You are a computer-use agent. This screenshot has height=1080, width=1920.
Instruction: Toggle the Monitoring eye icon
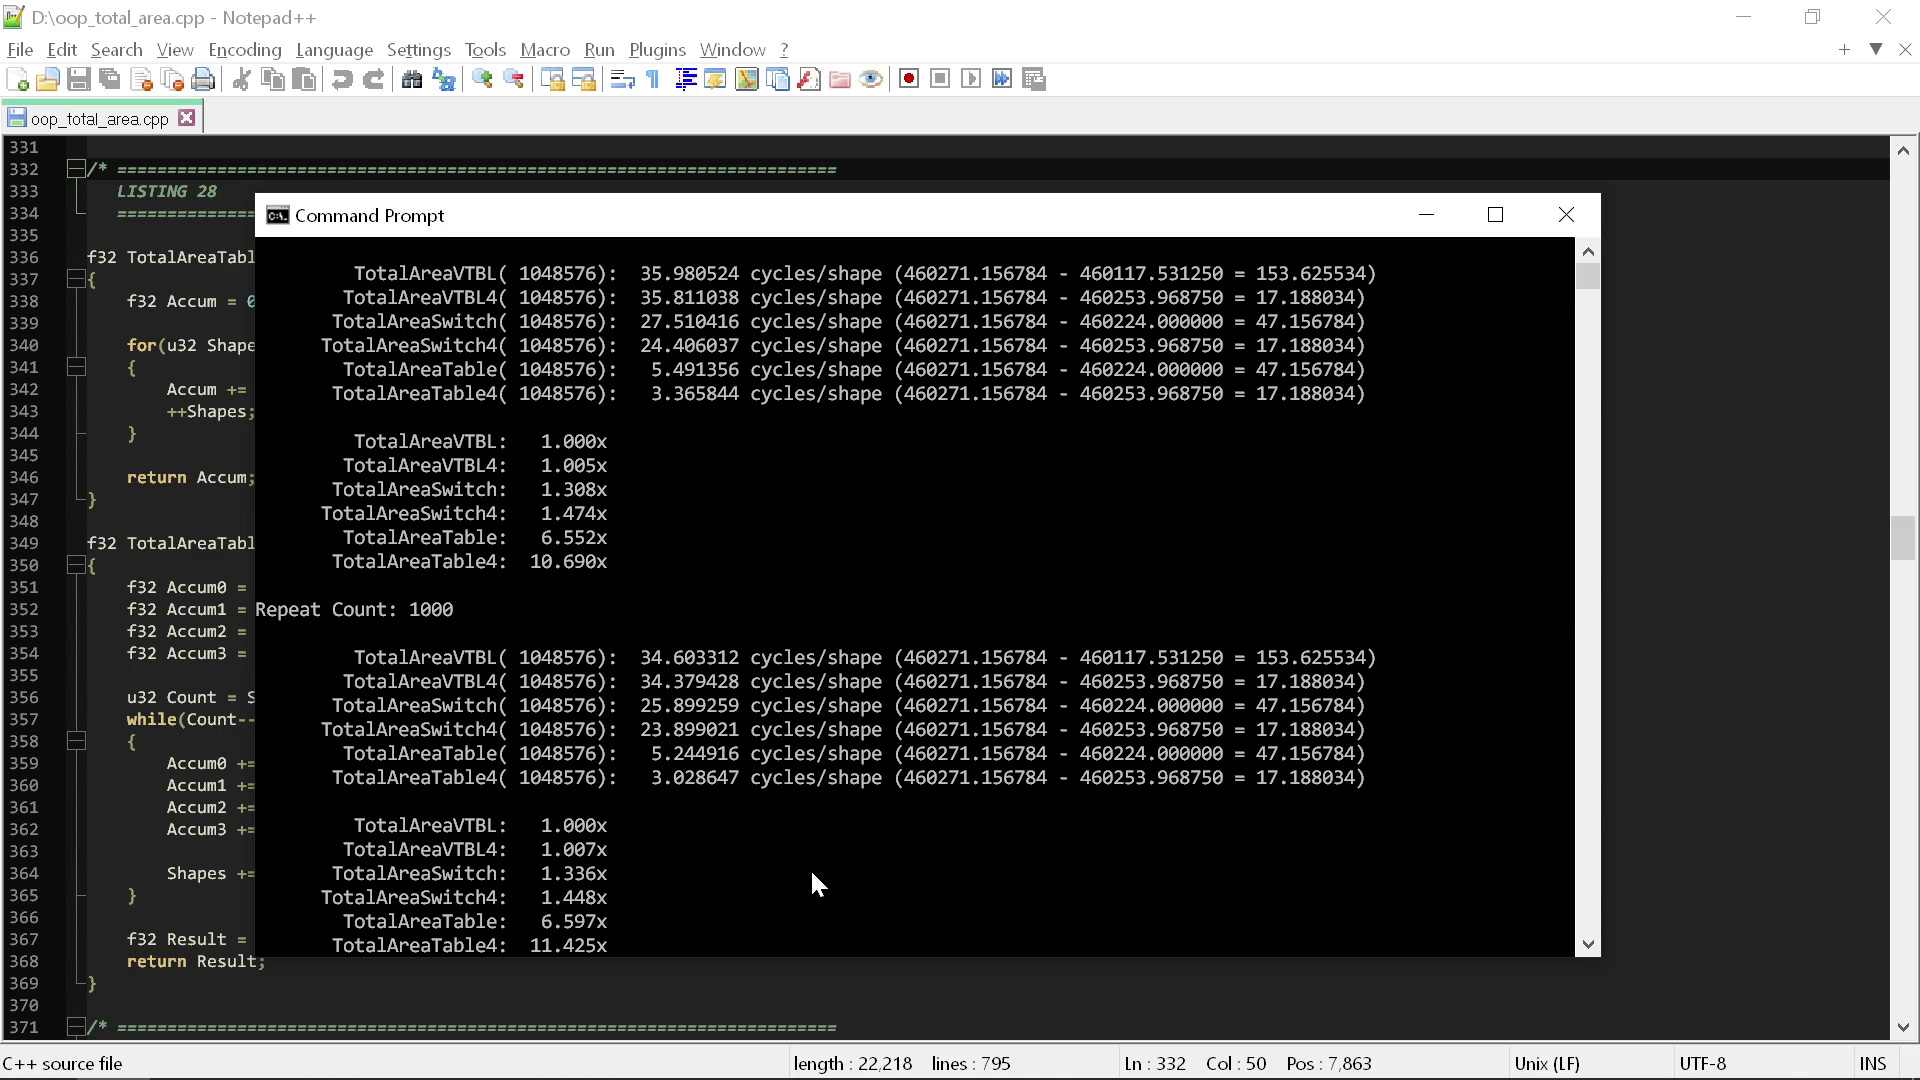click(x=871, y=80)
